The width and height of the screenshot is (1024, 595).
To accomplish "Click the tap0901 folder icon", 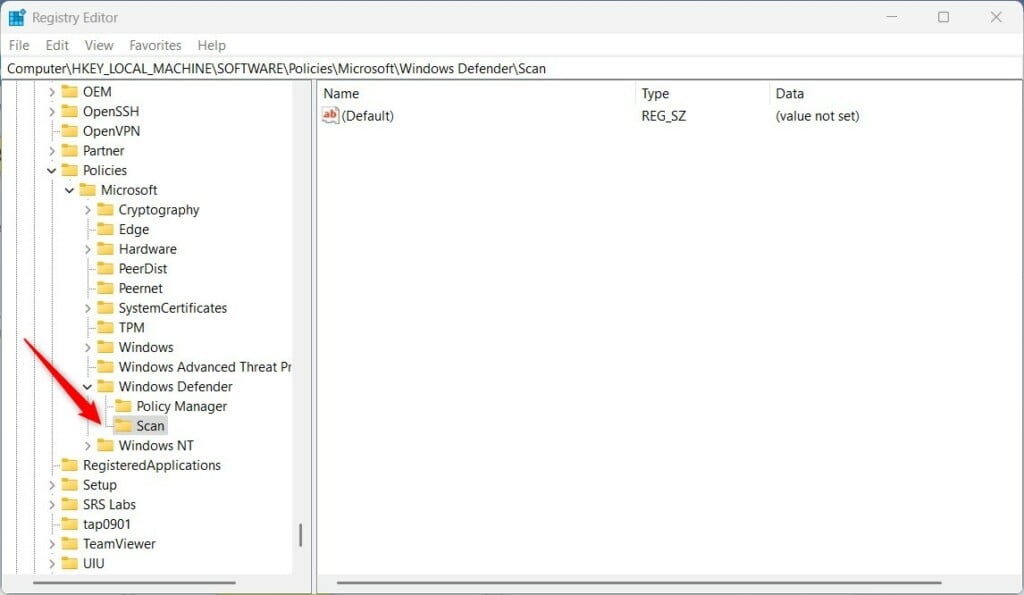I will pyautogui.click(x=69, y=523).
